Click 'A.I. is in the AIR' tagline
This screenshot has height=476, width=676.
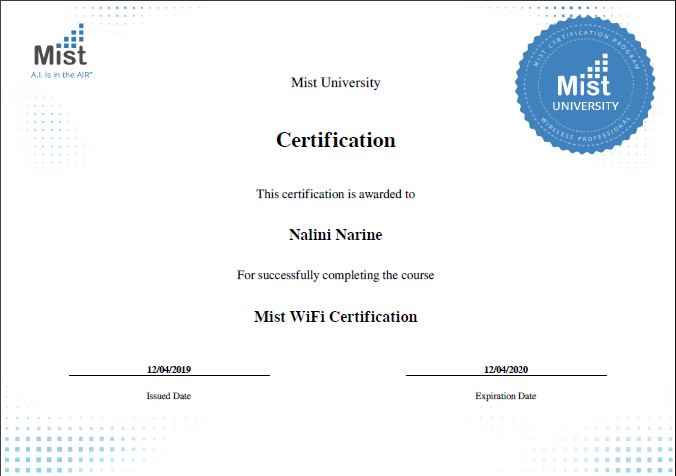coord(62,75)
